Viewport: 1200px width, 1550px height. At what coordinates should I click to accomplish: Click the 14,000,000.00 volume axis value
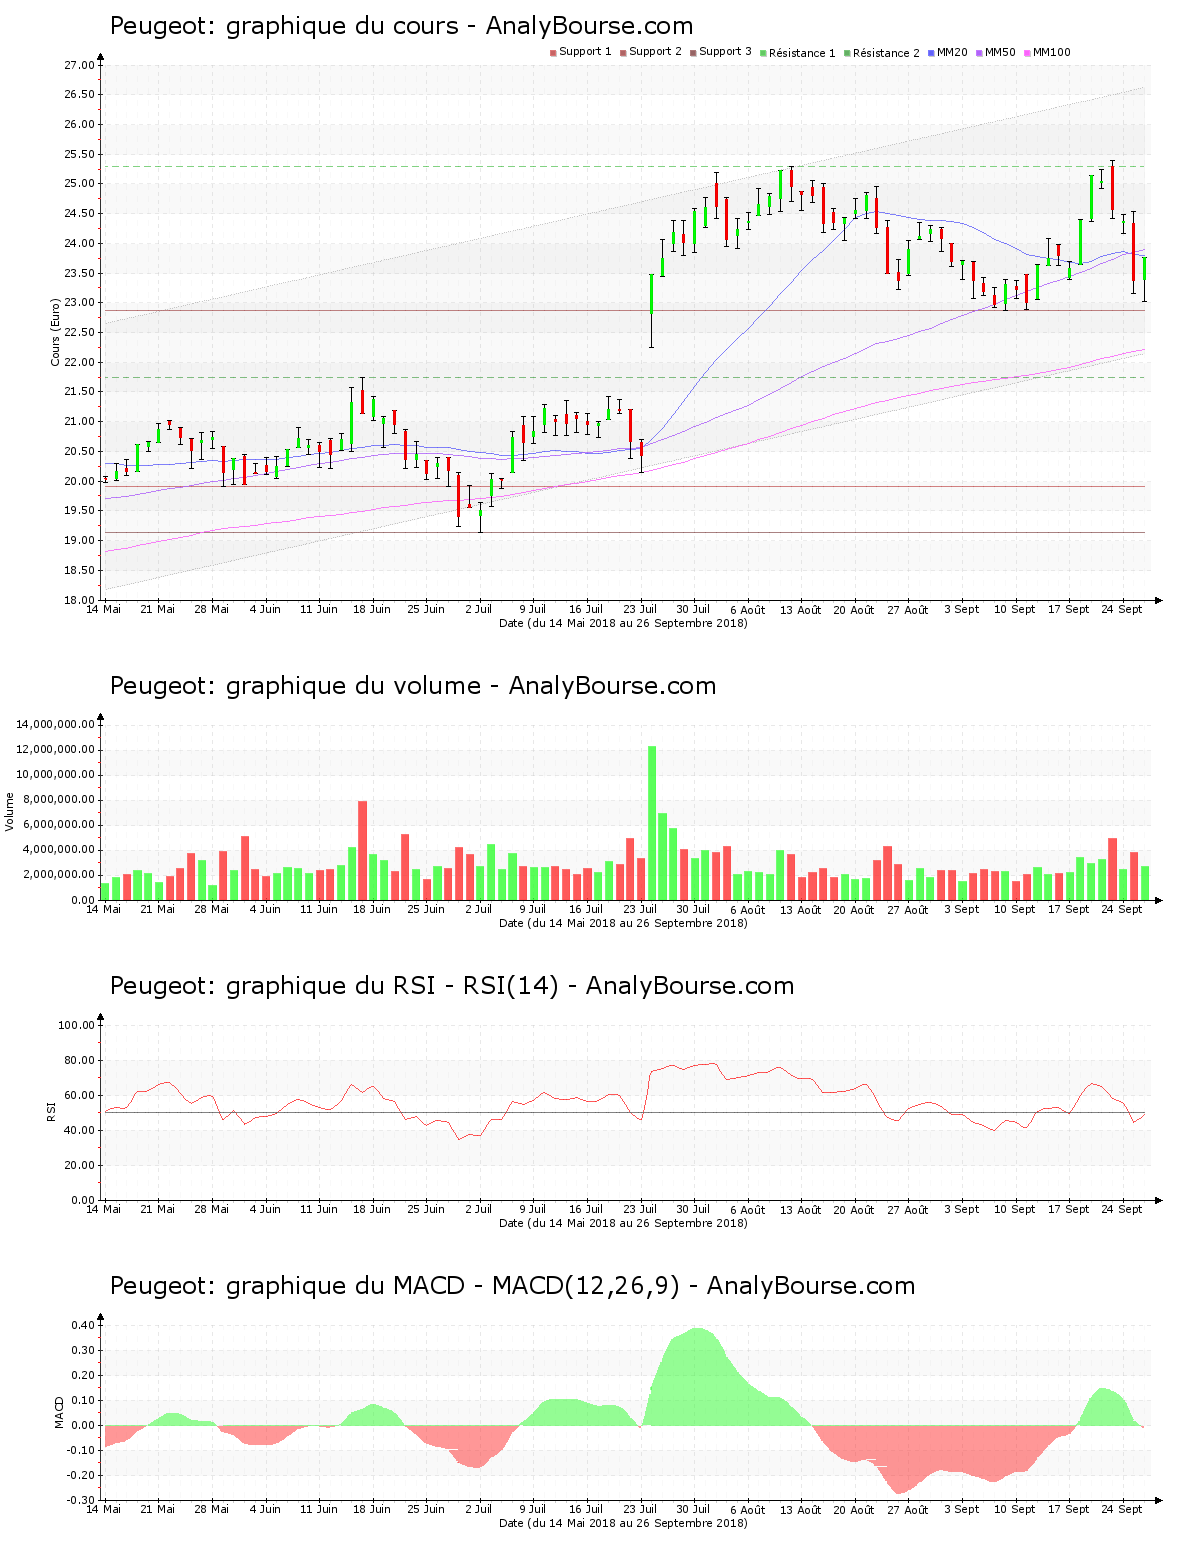(56, 724)
